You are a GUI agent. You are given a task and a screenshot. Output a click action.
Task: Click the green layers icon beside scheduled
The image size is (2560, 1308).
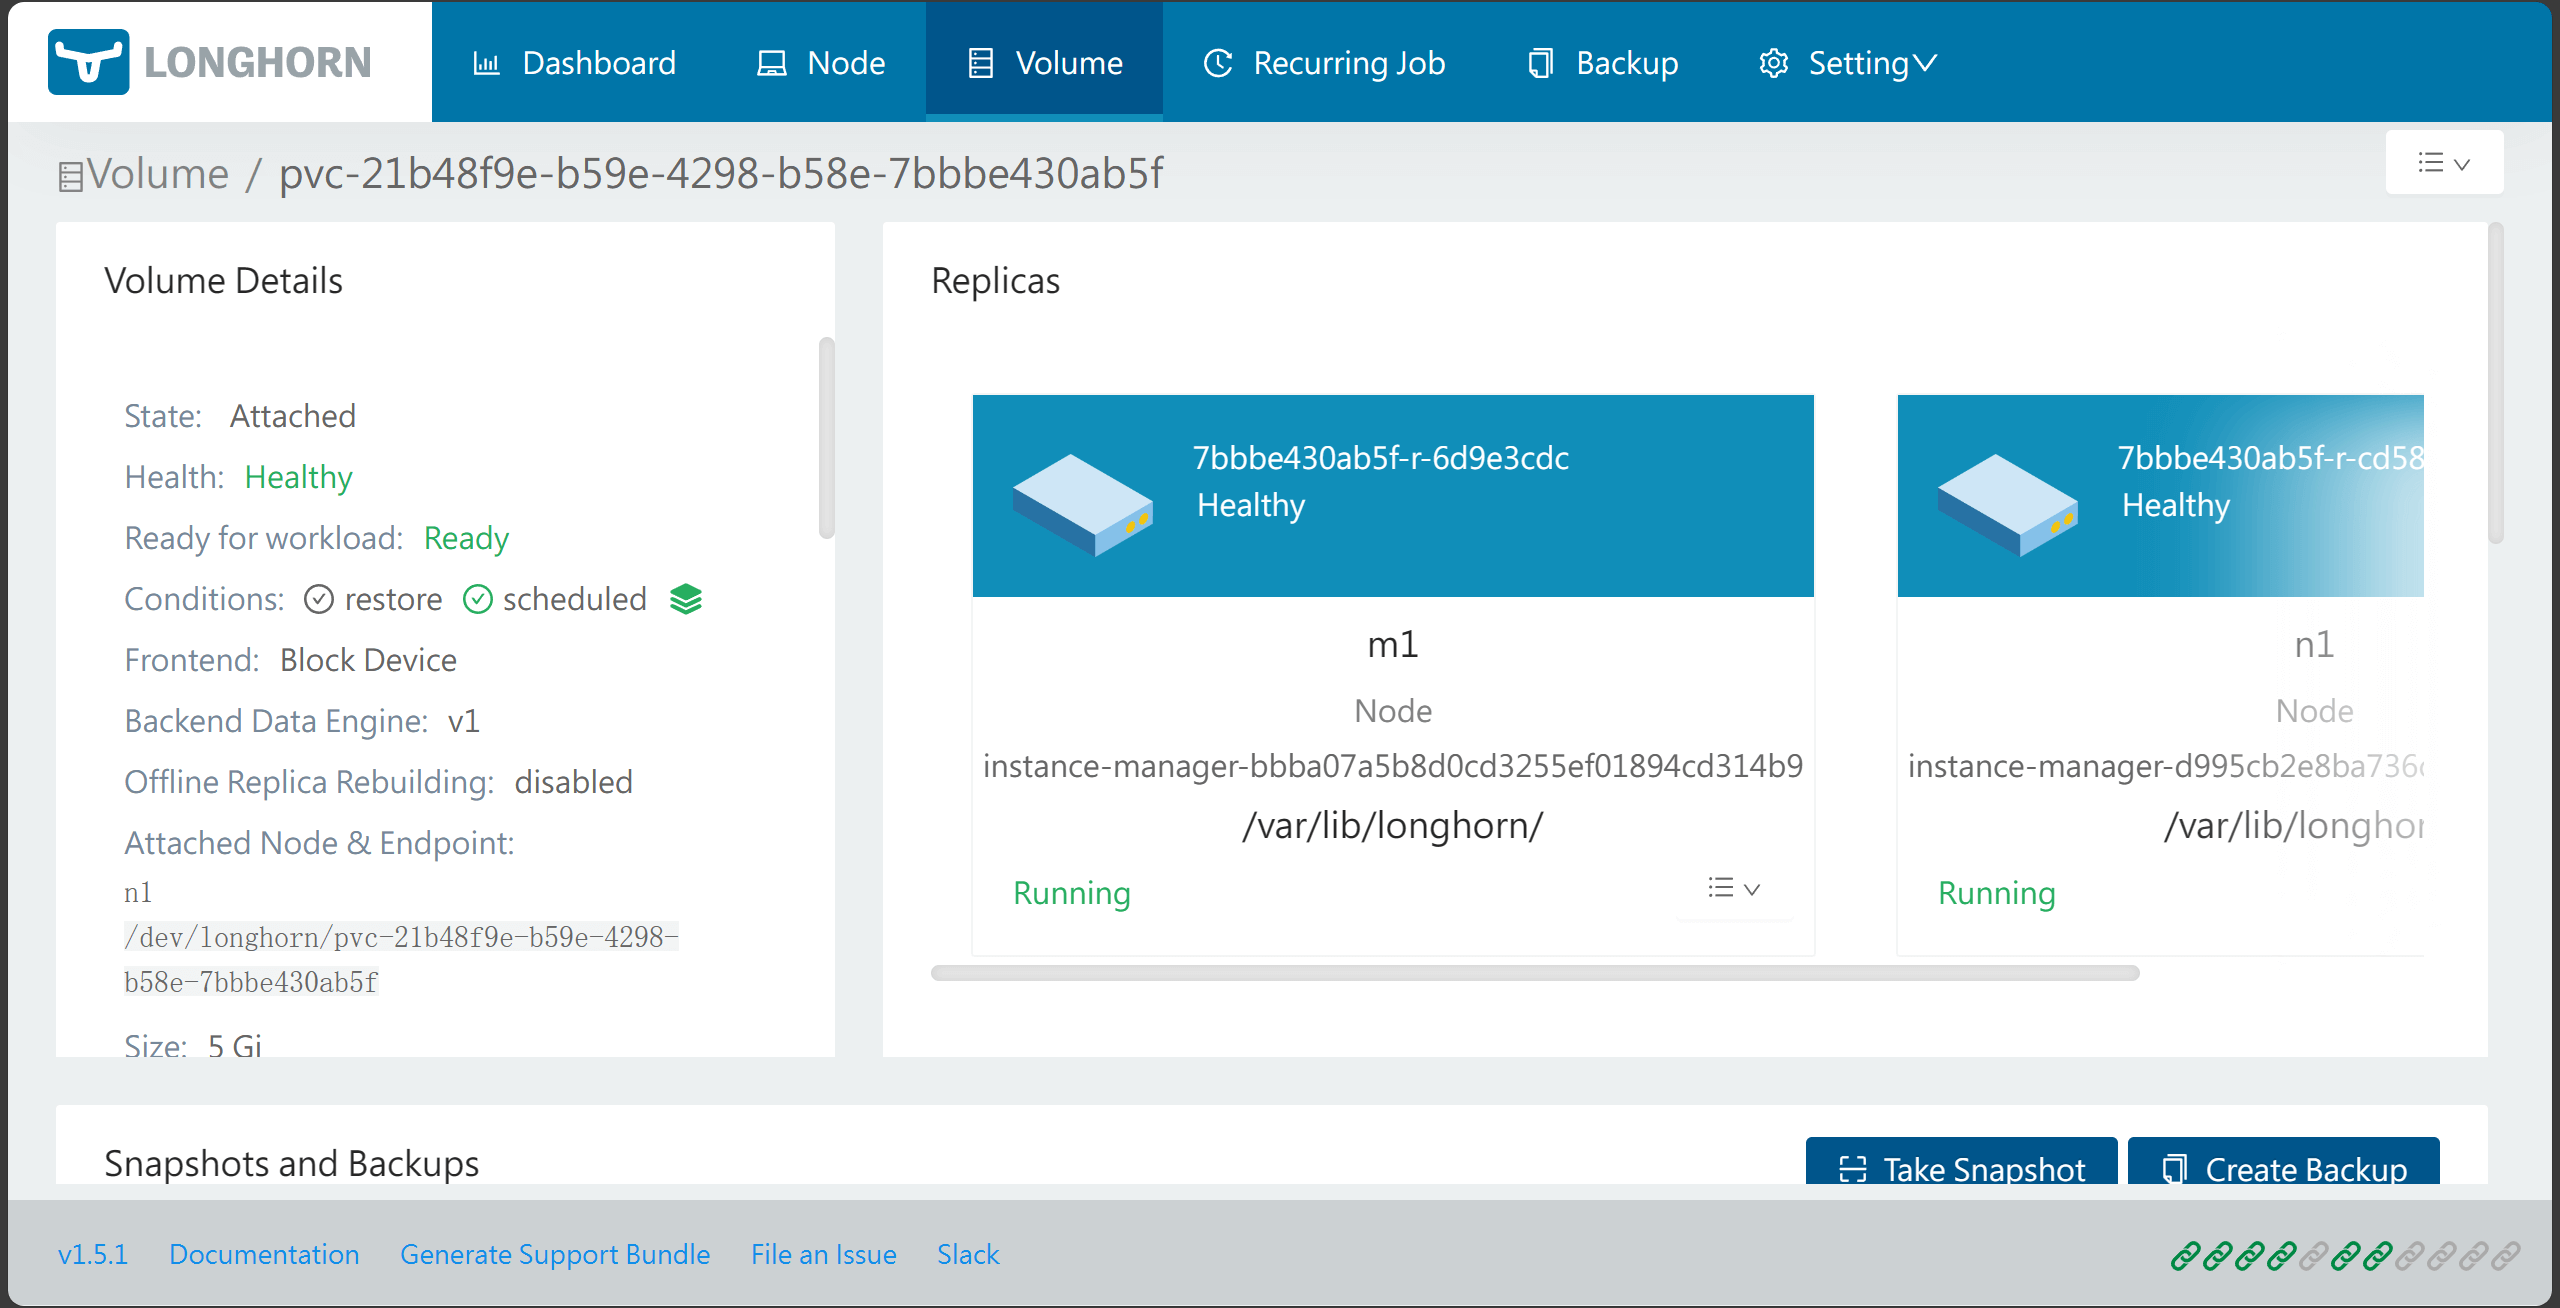tap(686, 599)
